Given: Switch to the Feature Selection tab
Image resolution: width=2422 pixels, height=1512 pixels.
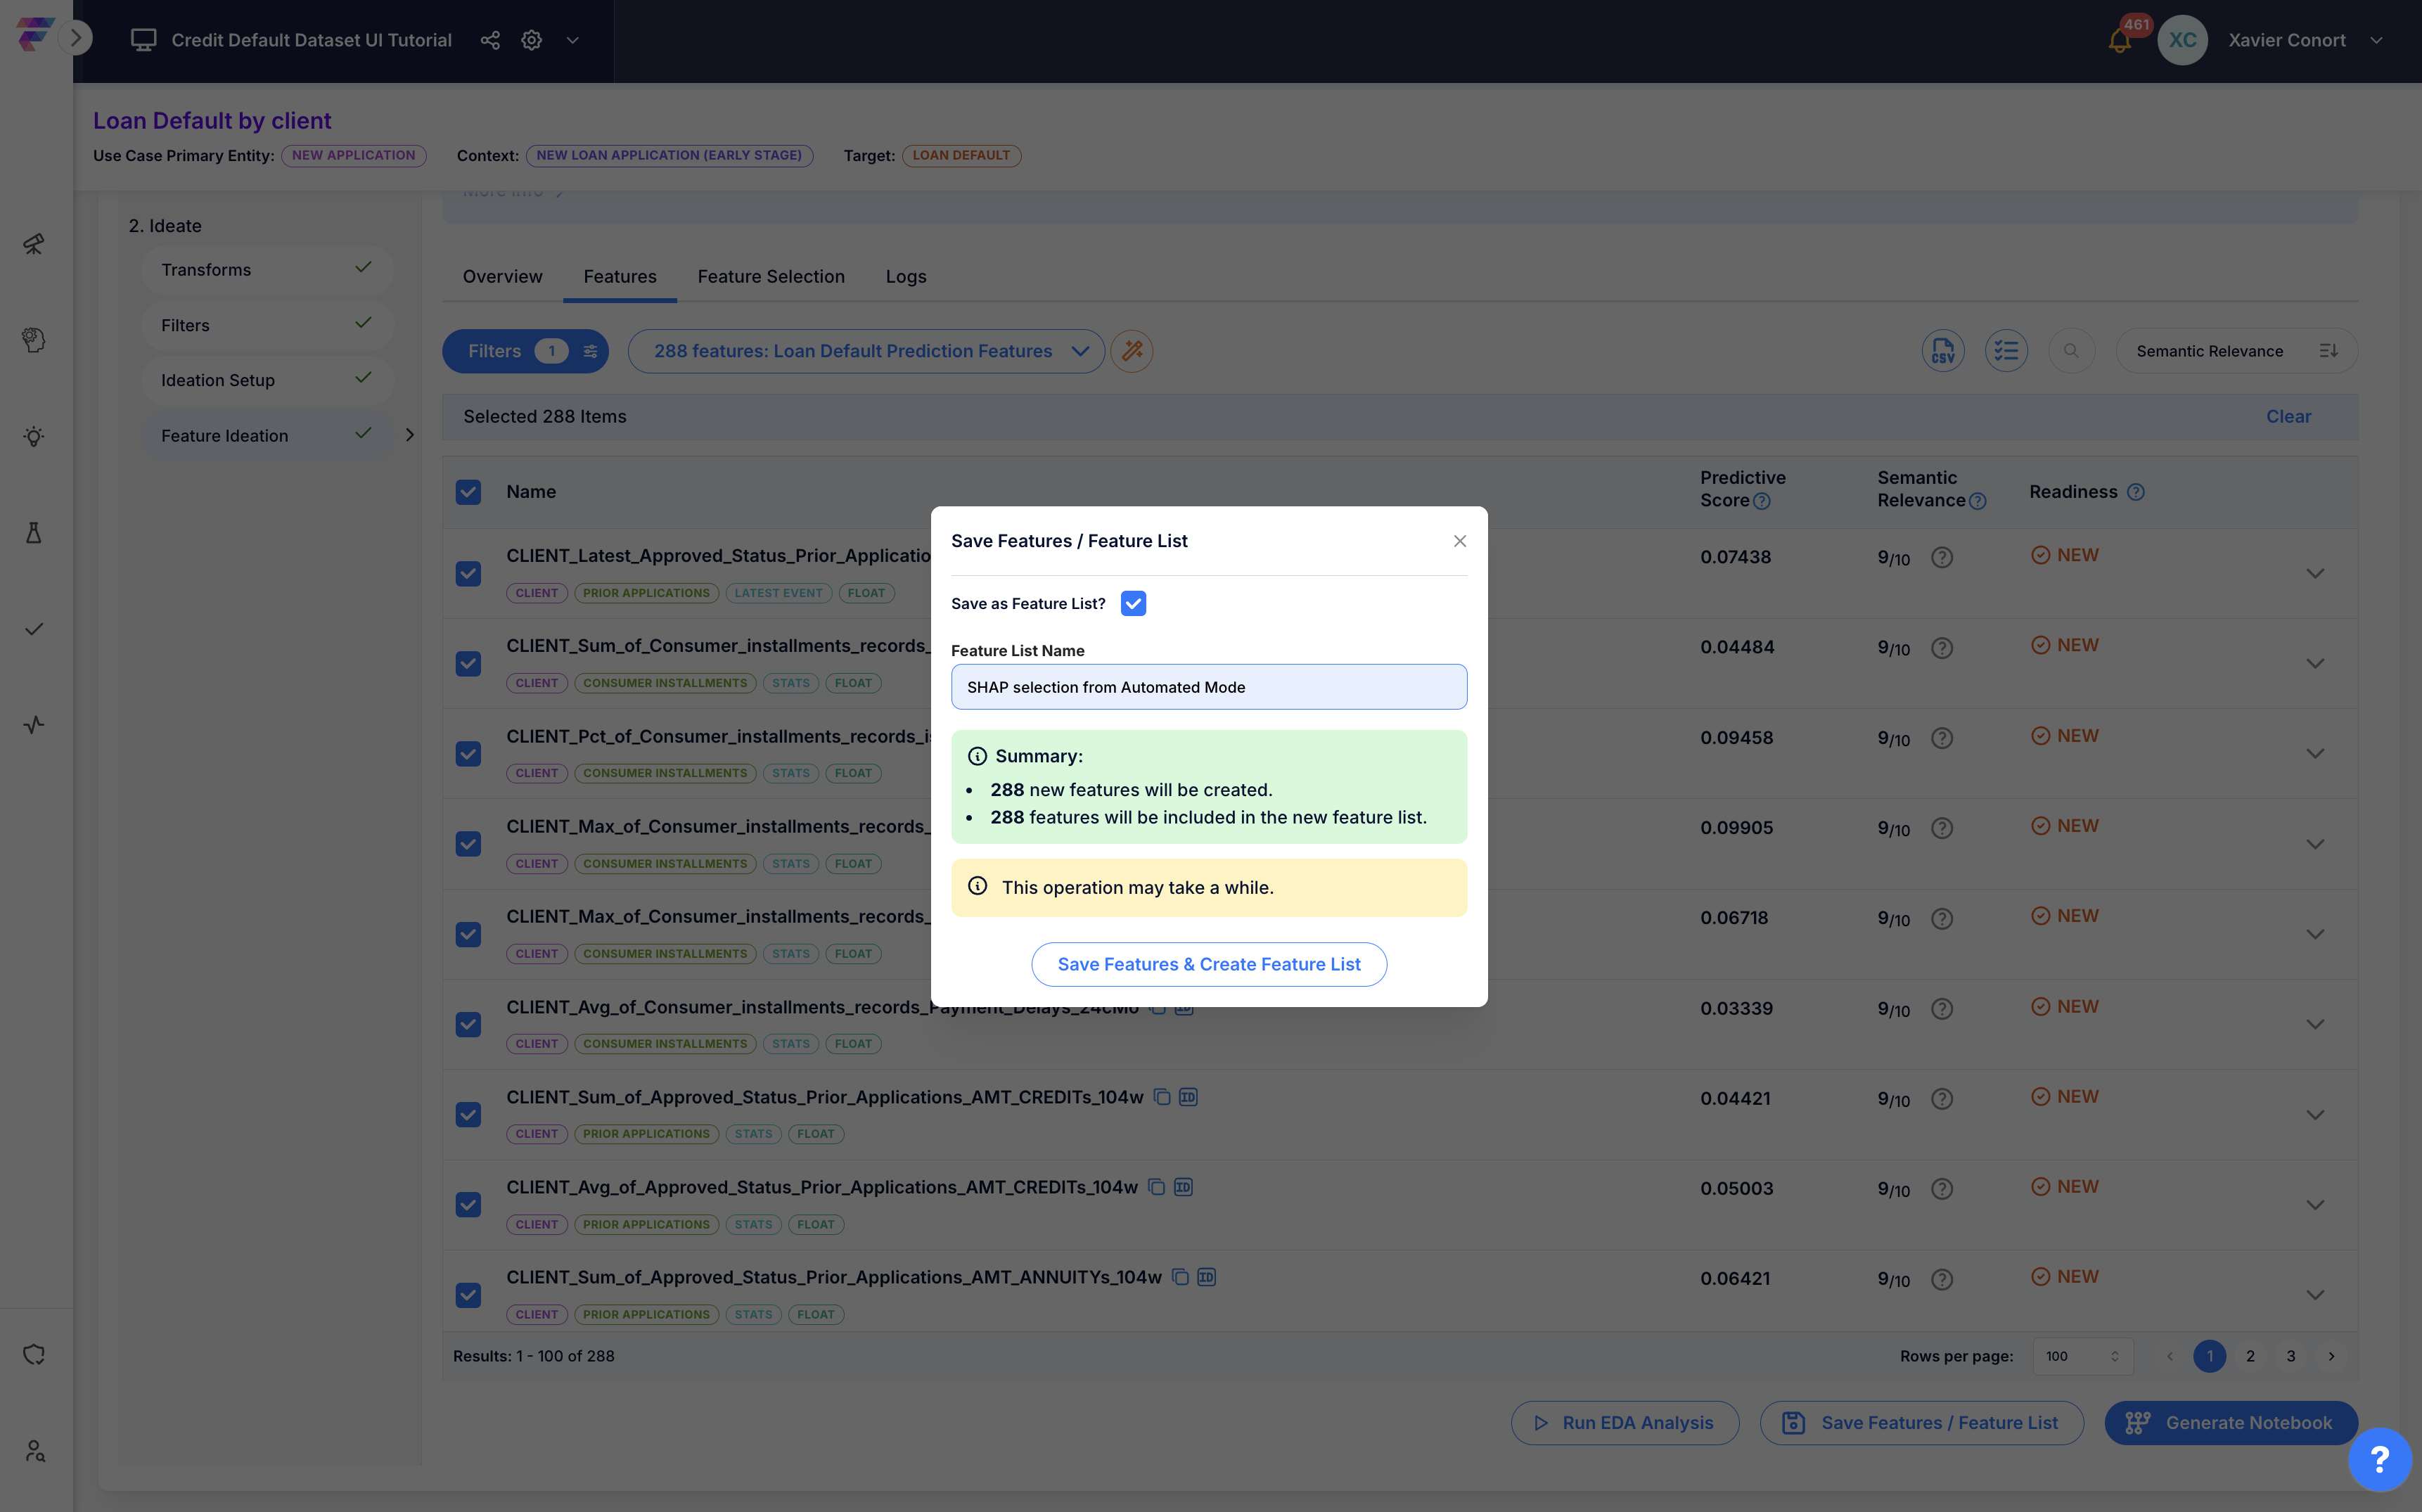Looking at the screenshot, I should [x=771, y=276].
